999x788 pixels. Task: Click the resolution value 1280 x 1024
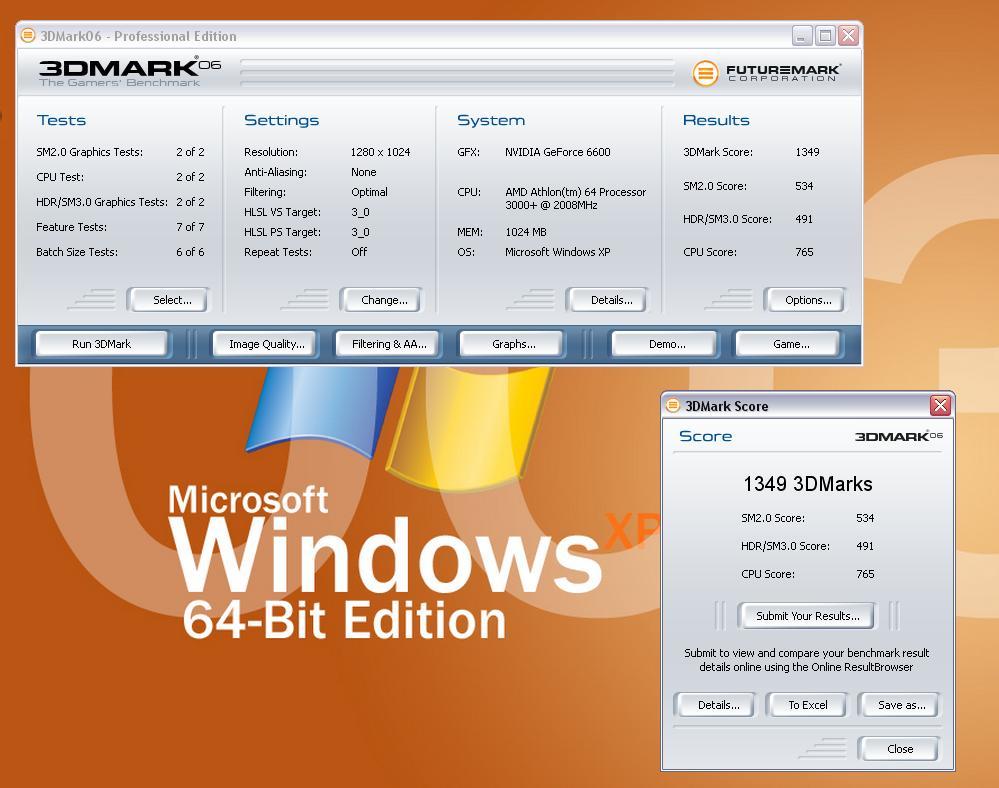pos(380,152)
